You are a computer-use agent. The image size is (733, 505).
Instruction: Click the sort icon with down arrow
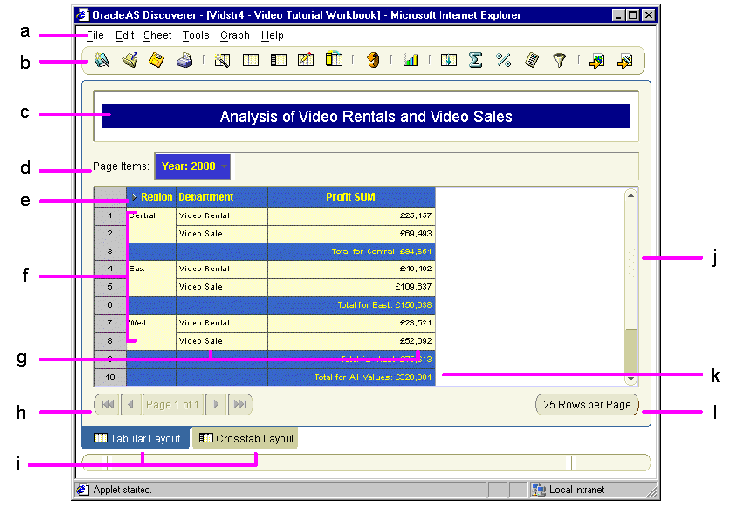(449, 60)
